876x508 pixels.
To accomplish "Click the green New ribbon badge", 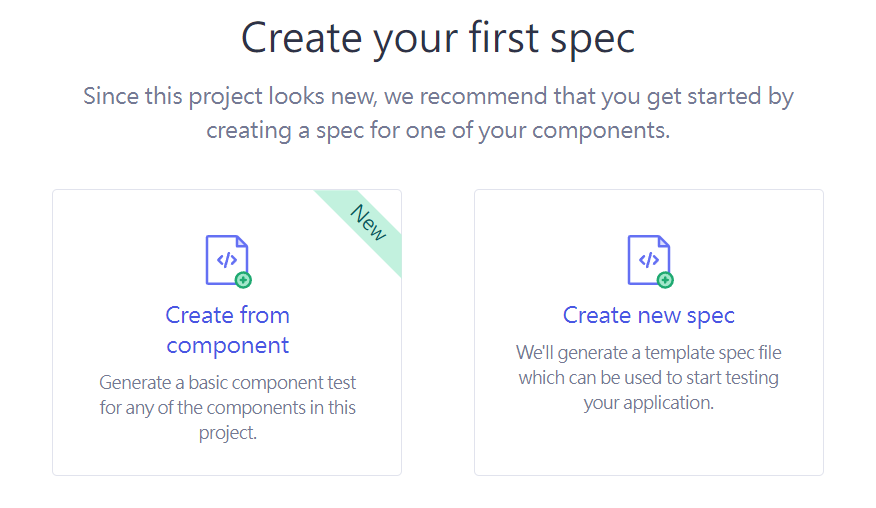I will pos(367,222).
